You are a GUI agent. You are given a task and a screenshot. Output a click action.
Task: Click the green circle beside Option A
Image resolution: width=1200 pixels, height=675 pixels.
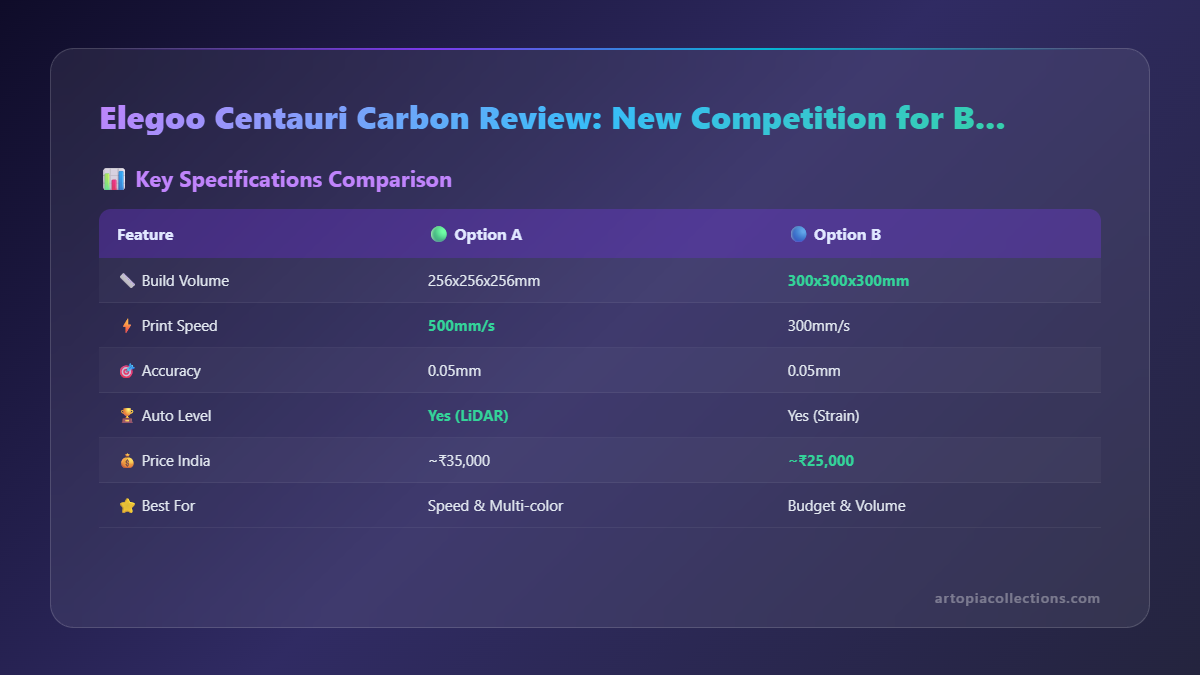[438, 234]
